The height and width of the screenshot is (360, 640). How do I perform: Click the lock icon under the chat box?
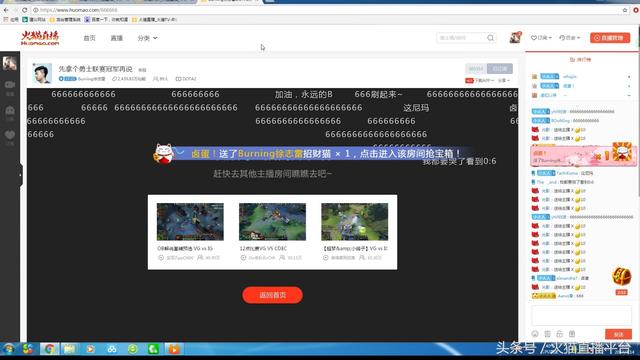(x=560, y=334)
